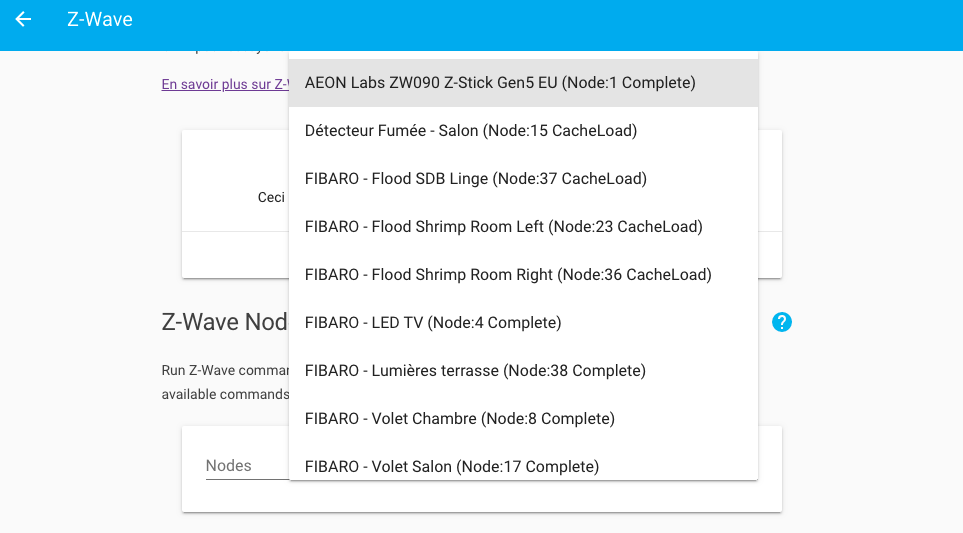Open the blue help question mark icon
The image size is (963, 533).
[782, 322]
